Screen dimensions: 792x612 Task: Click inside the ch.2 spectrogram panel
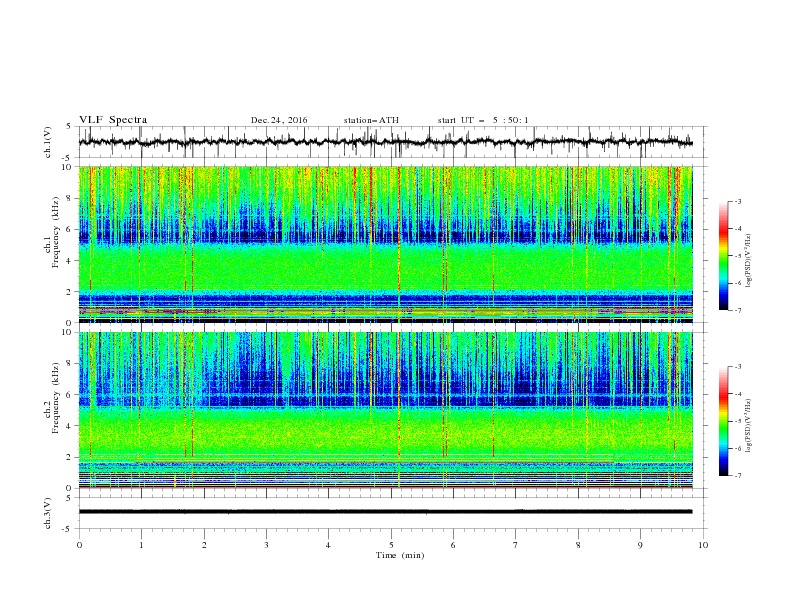coord(386,410)
